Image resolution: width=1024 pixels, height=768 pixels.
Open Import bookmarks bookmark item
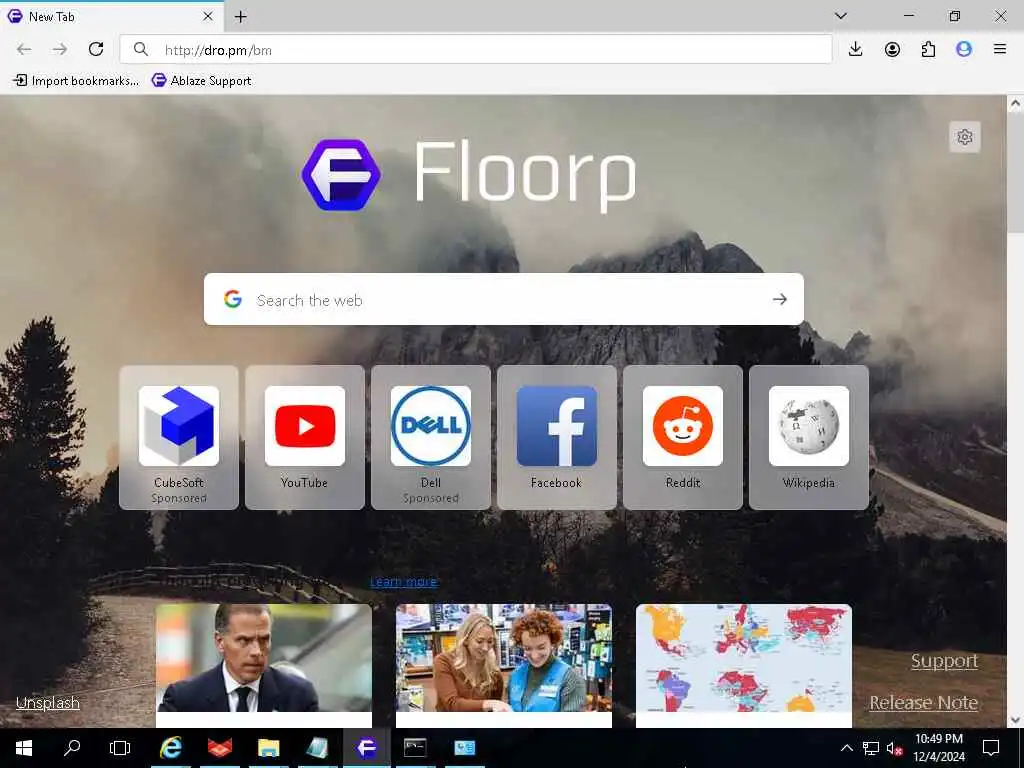(x=76, y=80)
